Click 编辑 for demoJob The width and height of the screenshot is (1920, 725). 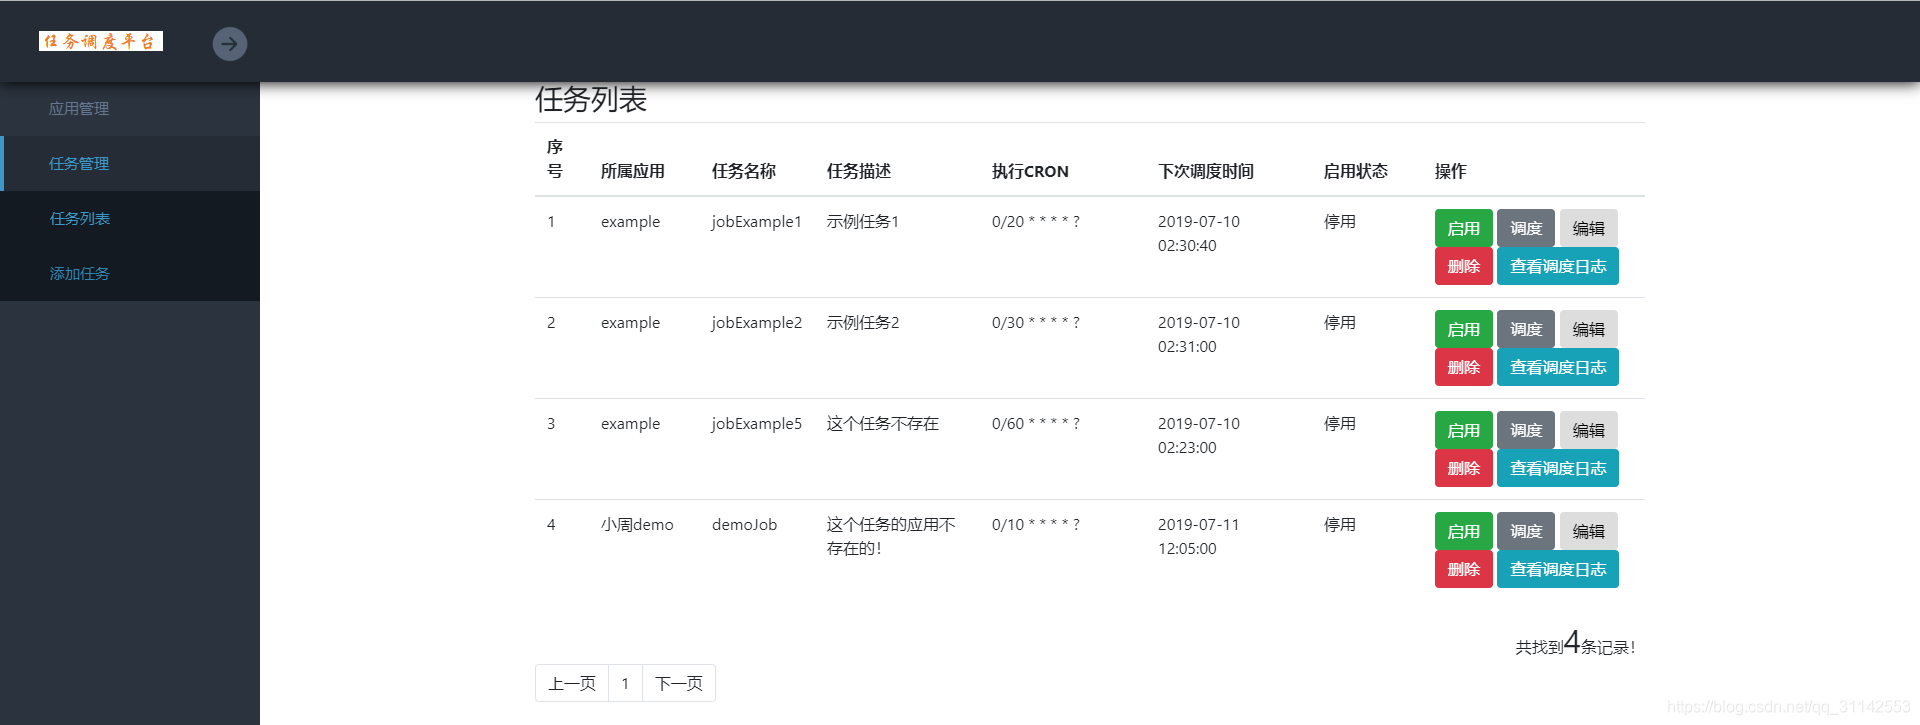coord(1588,531)
